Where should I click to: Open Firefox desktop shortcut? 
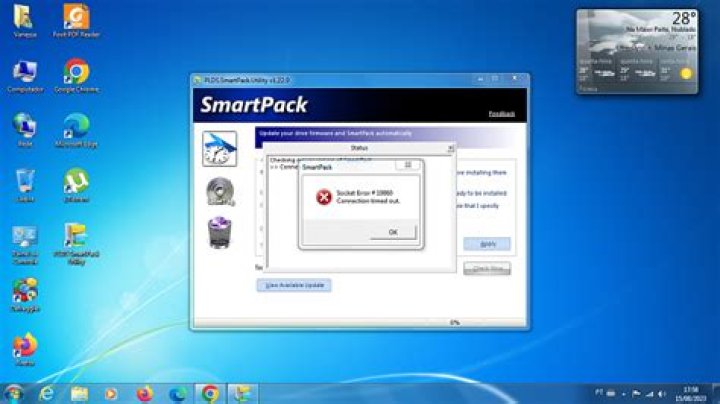pos(24,346)
